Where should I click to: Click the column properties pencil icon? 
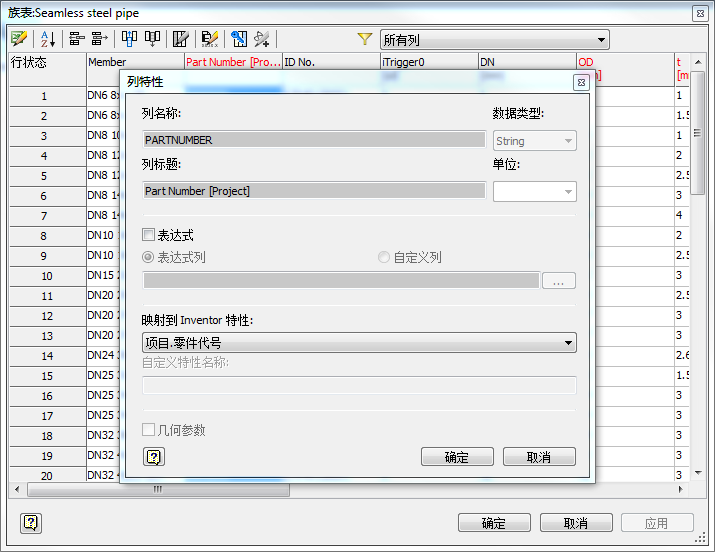pos(181,39)
